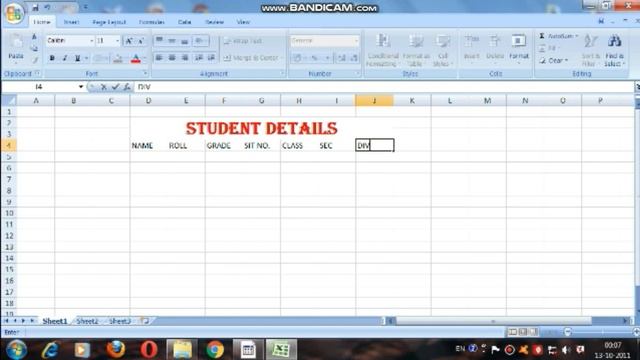The height and width of the screenshot is (360, 640).
Task: Toggle underline formatting
Action: coord(77,58)
